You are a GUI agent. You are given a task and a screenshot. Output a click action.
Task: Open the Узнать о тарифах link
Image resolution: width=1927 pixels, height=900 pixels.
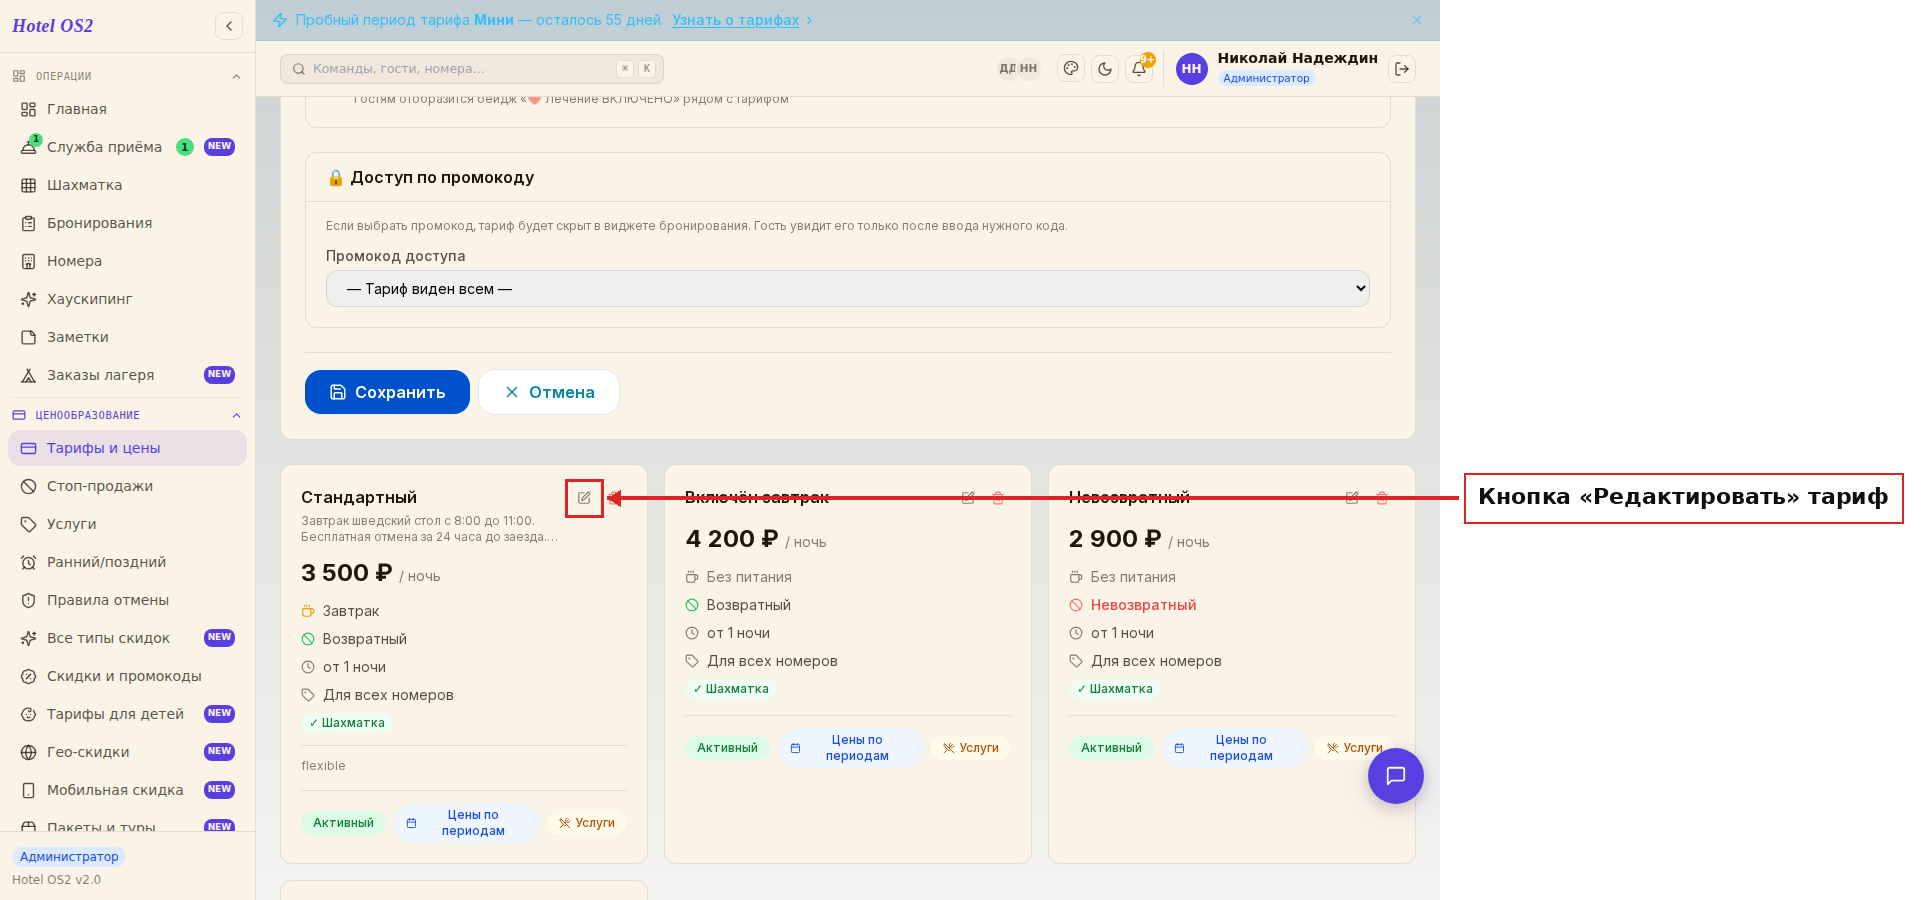pyautogui.click(x=735, y=20)
